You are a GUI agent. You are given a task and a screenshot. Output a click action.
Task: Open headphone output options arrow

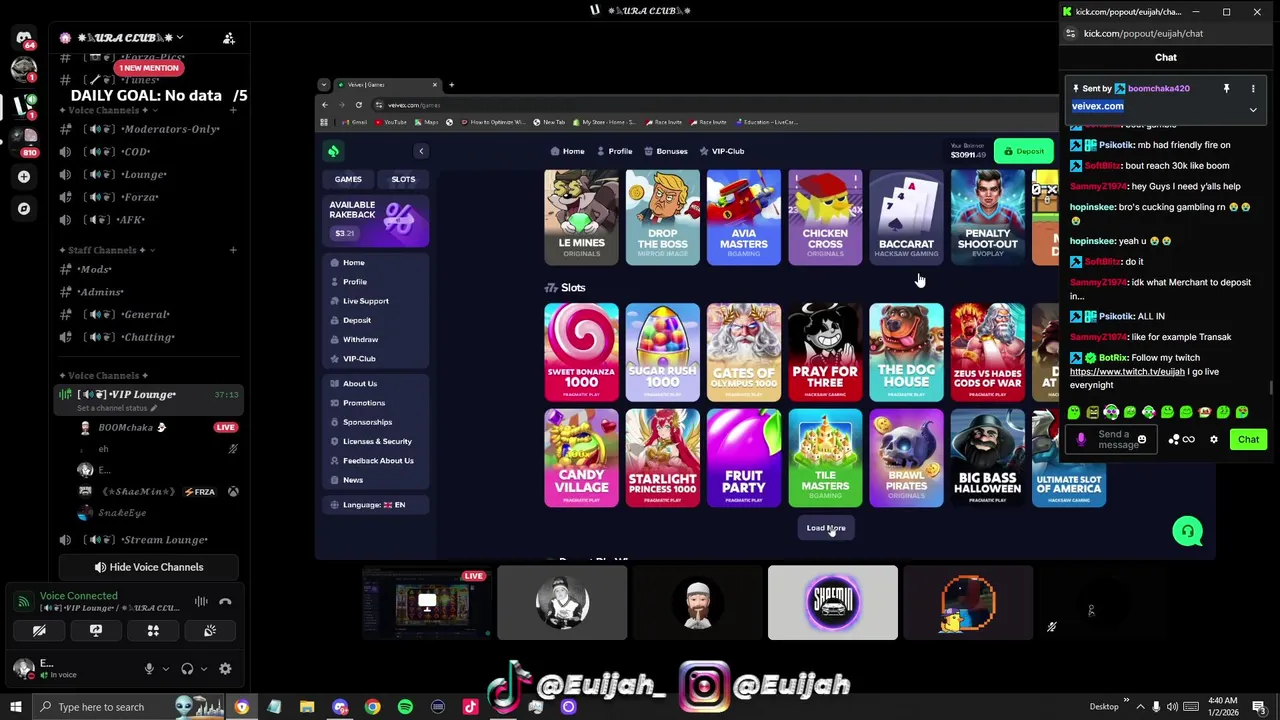click(203, 669)
